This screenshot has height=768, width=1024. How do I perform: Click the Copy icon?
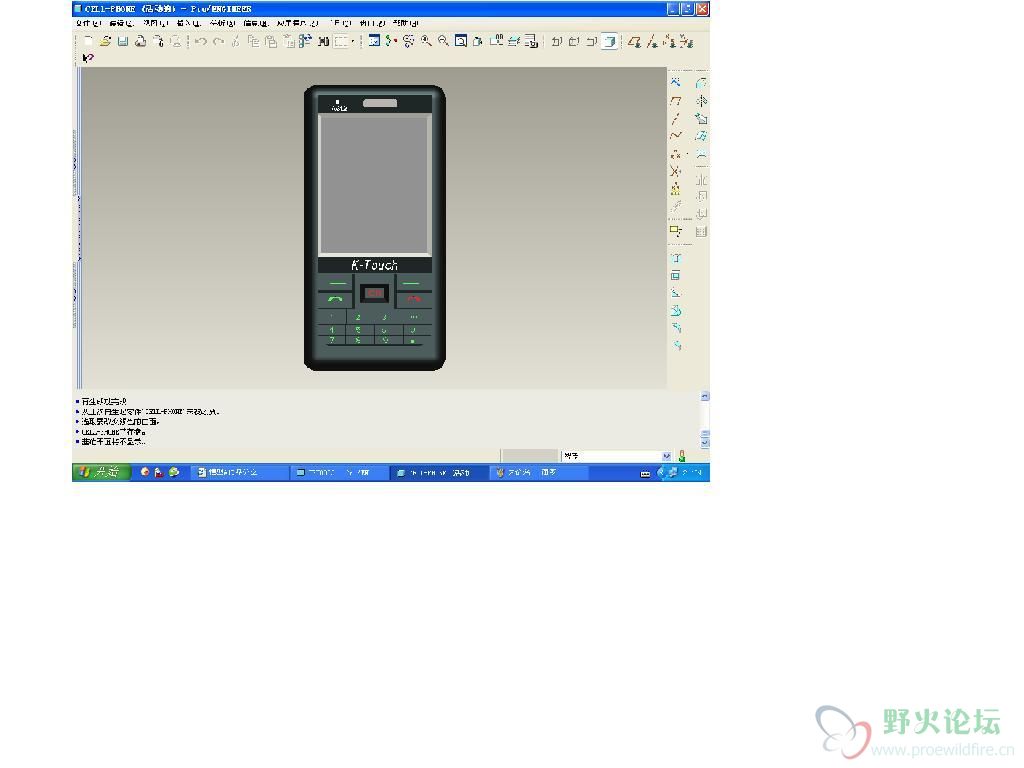[x=253, y=41]
